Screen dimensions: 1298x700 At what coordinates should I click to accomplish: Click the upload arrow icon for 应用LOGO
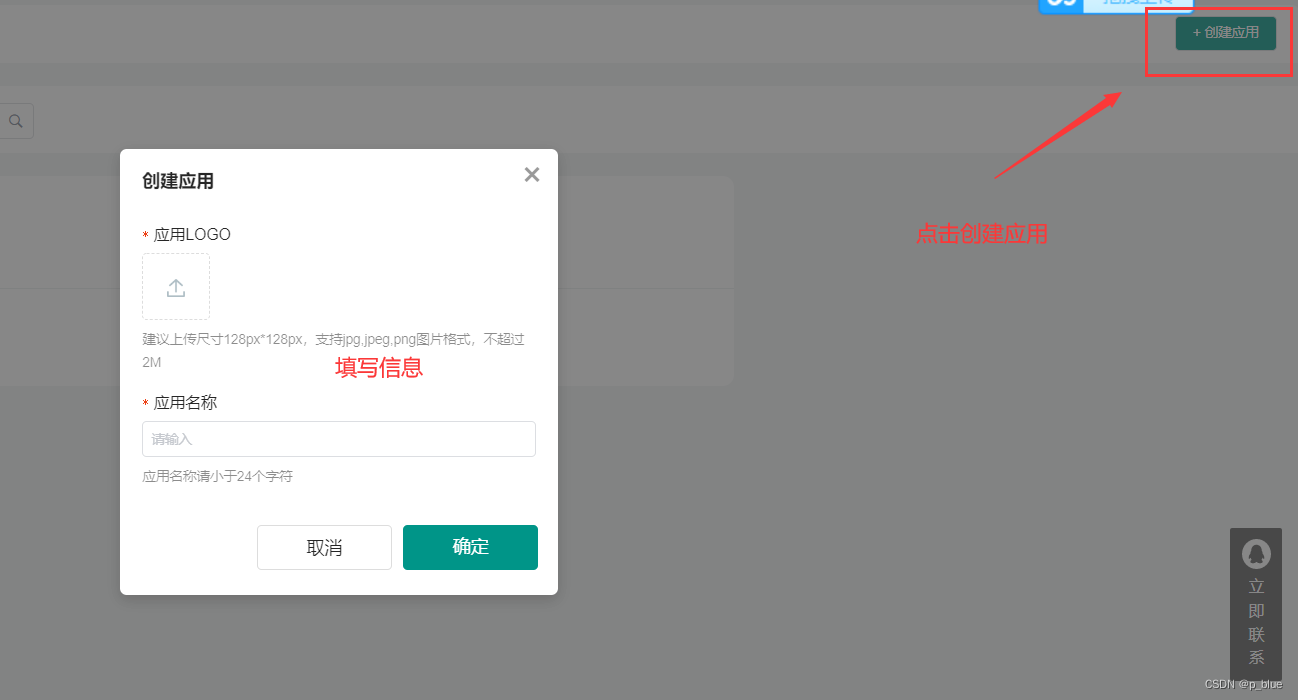176,288
